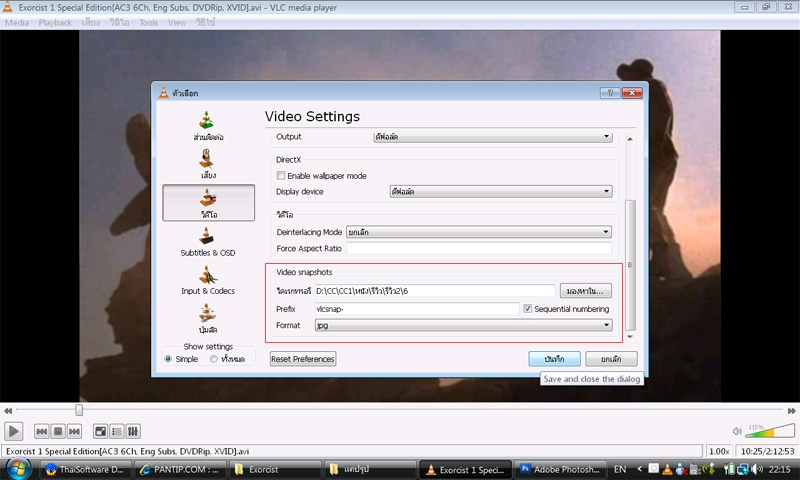Open Input & Codecs settings
This screenshot has width=800, height=480.
[208, 281]
